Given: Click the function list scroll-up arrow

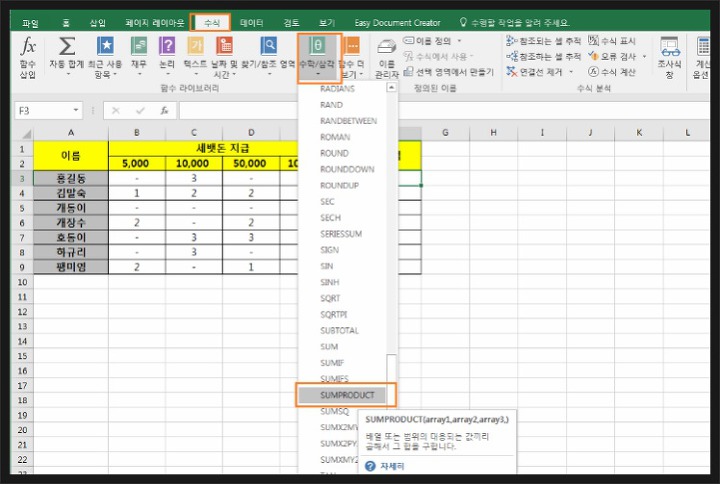Looking at the screenshot, I should tap(391, 87).
